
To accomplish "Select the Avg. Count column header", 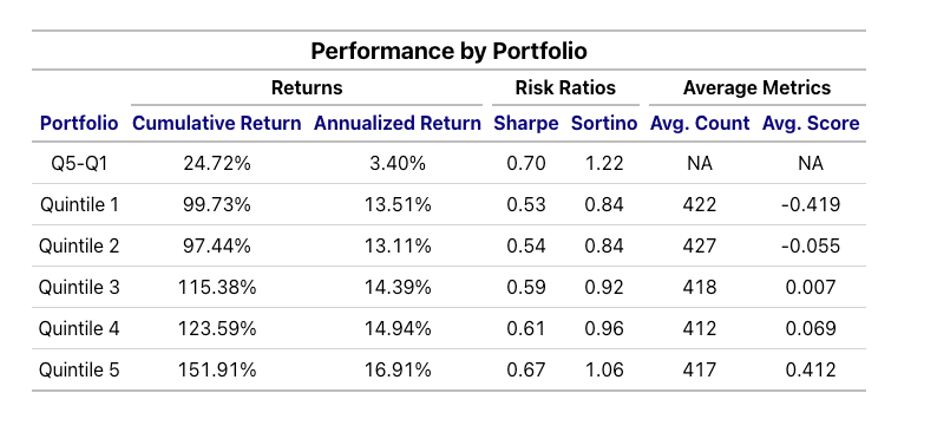I will (700, 124).
